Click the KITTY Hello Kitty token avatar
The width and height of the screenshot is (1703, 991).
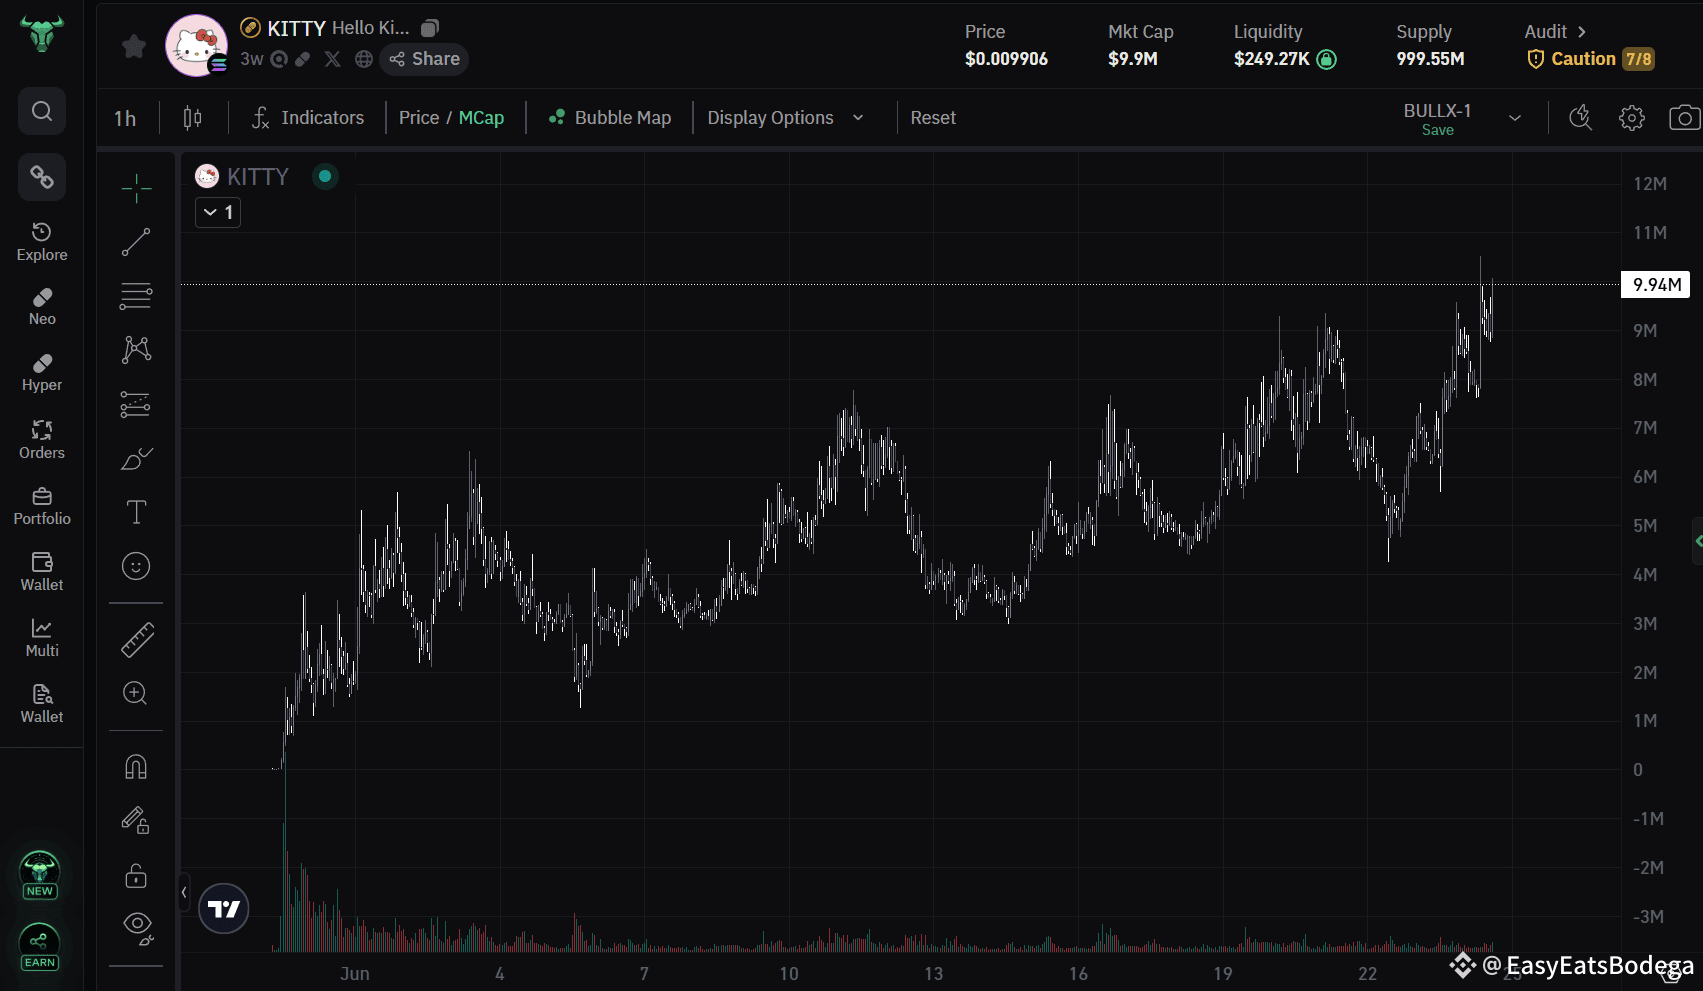coord(196,45)
